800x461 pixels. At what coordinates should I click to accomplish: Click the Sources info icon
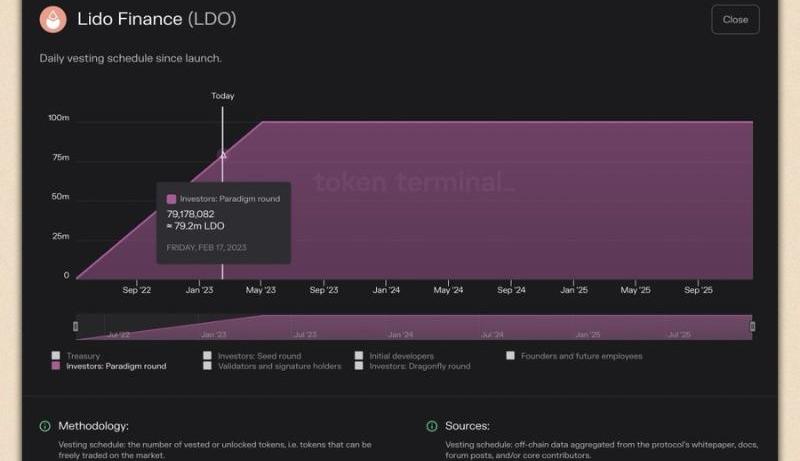pyautogui.click(x=432, y=426)
